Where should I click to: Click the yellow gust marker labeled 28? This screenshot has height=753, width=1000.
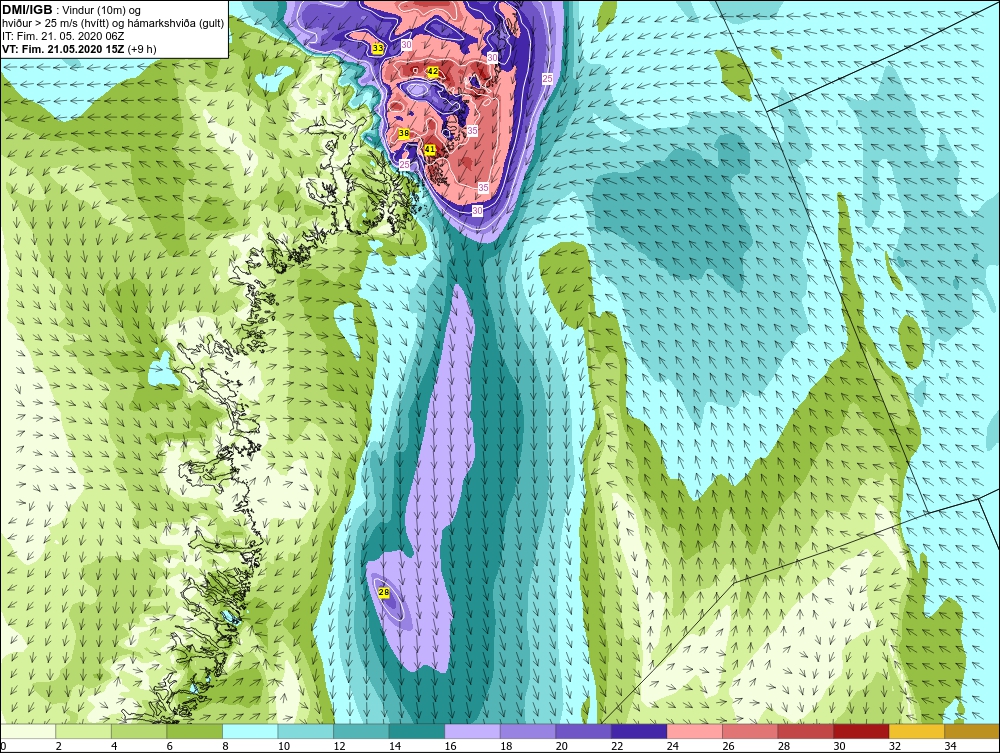(383, 592)
